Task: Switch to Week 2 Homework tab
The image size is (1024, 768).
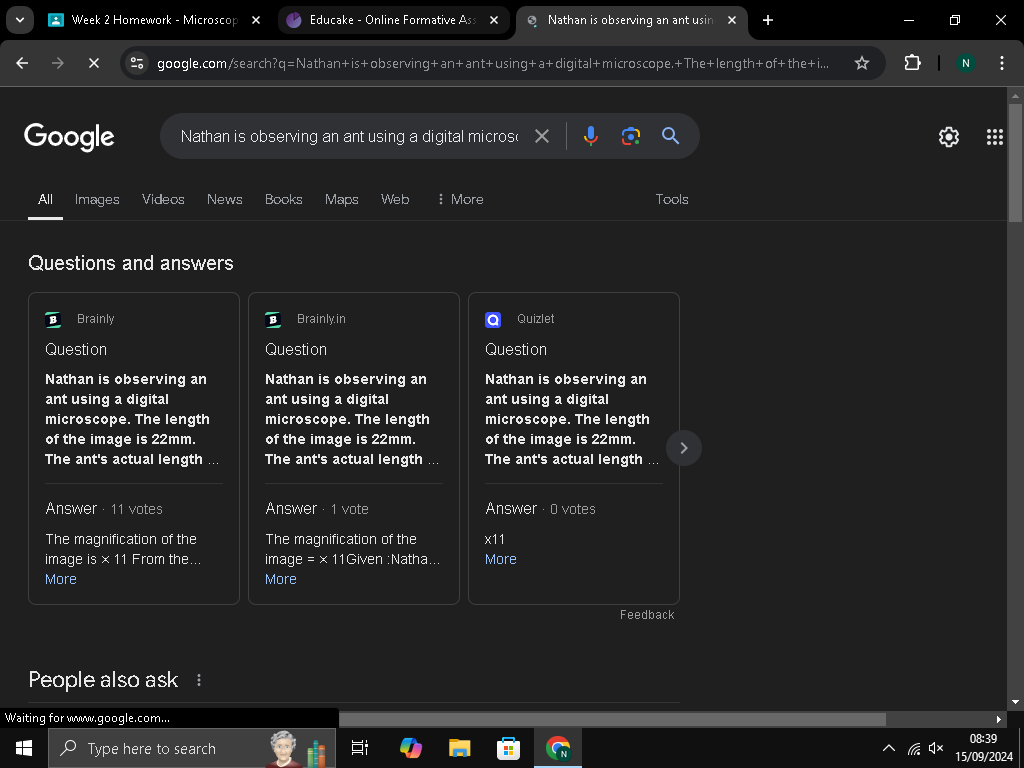Action: [154, 20]
